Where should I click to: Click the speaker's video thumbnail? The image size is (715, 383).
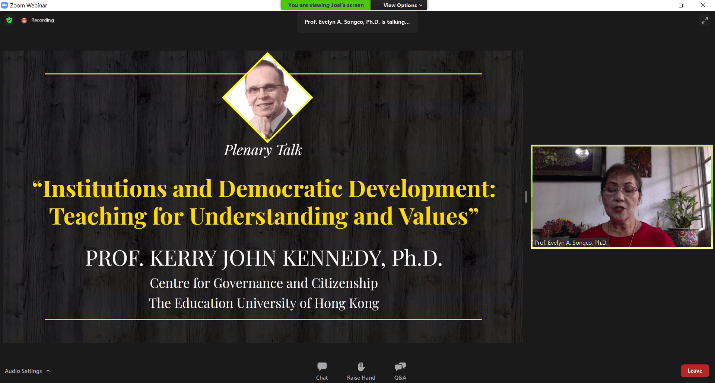click(x=622, y=197)
